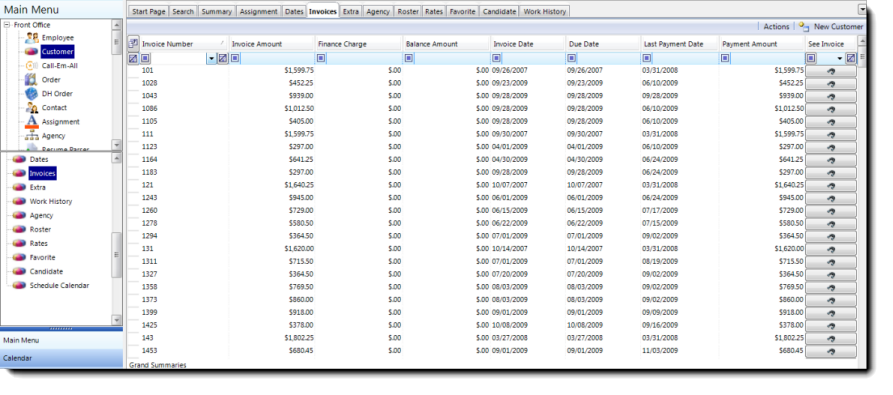The height and width of the screenshot is (395, 893).
Task: Select the Work History tab
Action: point(544,11)
